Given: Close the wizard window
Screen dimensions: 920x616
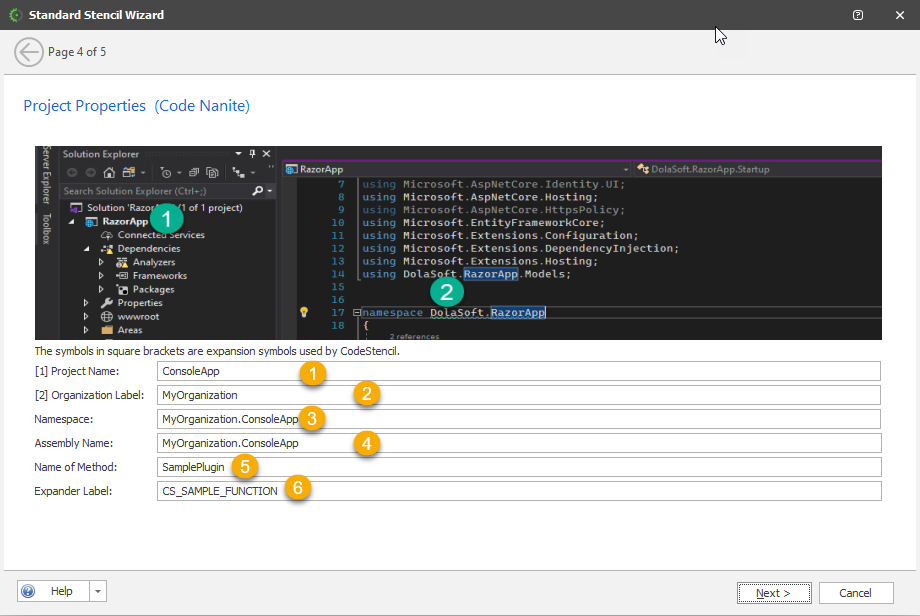Looking at the screenshot, I should coord(898,15).
